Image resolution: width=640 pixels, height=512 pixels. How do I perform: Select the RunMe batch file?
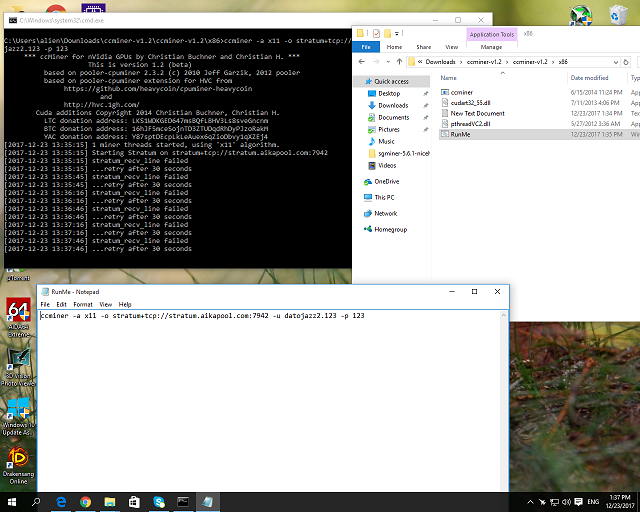tap(460, 134)
